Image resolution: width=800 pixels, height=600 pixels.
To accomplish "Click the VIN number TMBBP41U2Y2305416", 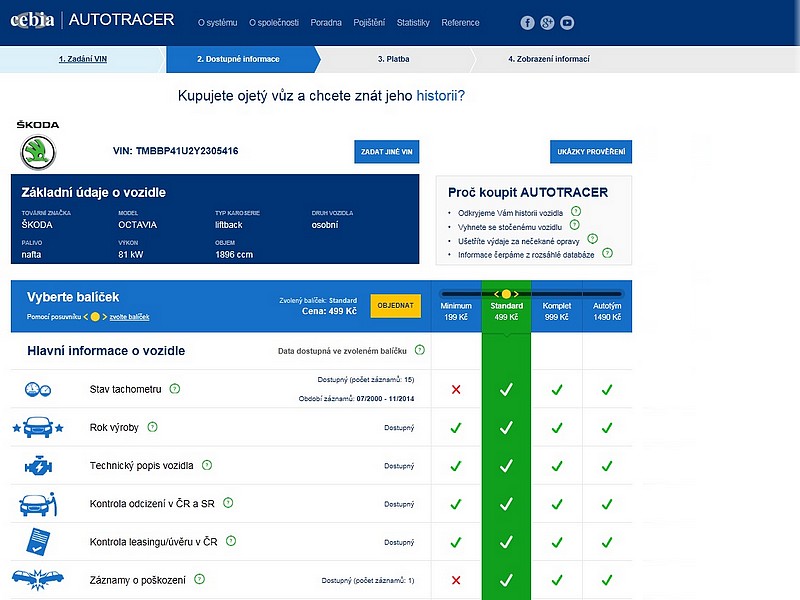I will point(187,151).
